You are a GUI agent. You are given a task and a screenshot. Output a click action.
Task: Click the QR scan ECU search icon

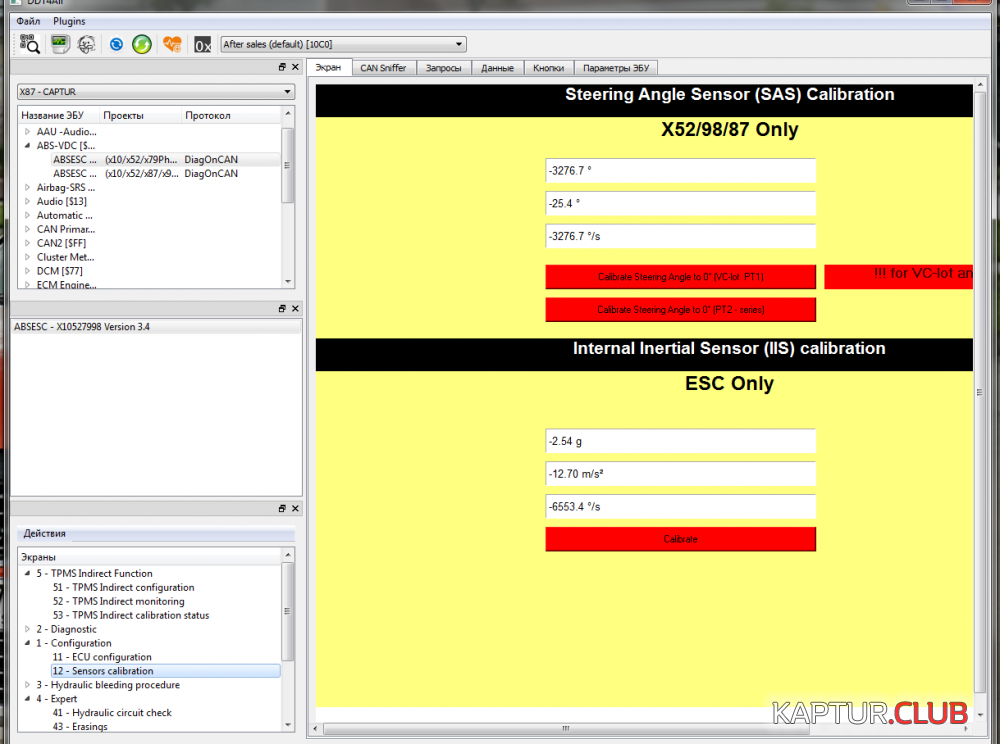coord(29,44)
